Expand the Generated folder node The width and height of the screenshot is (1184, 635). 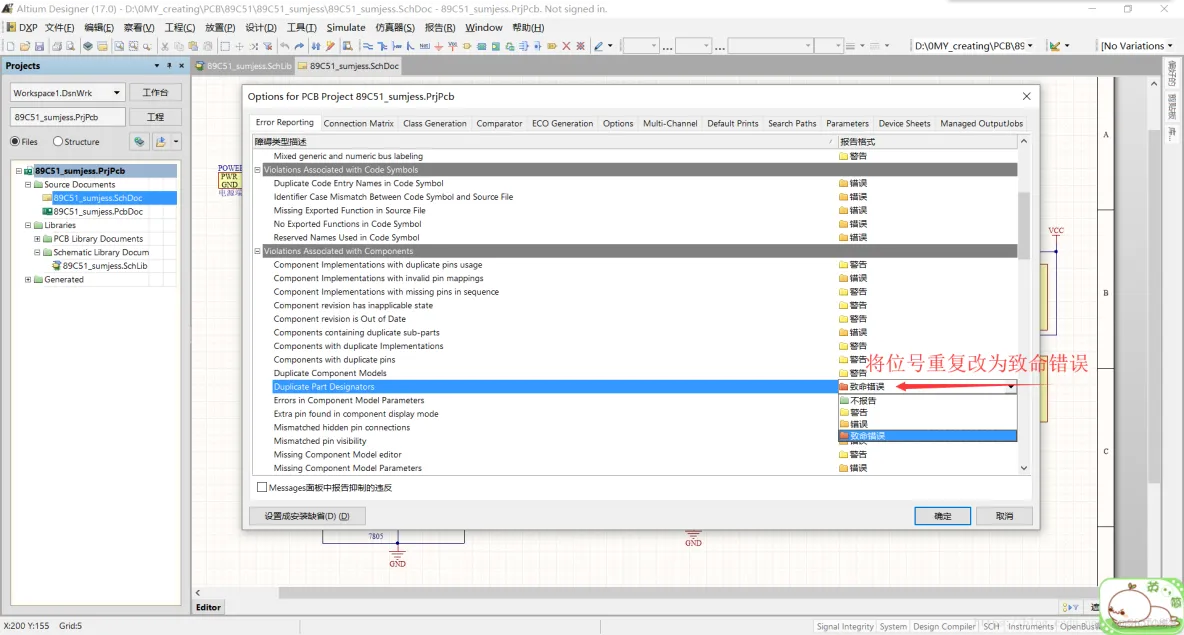[x=28, y=279]
